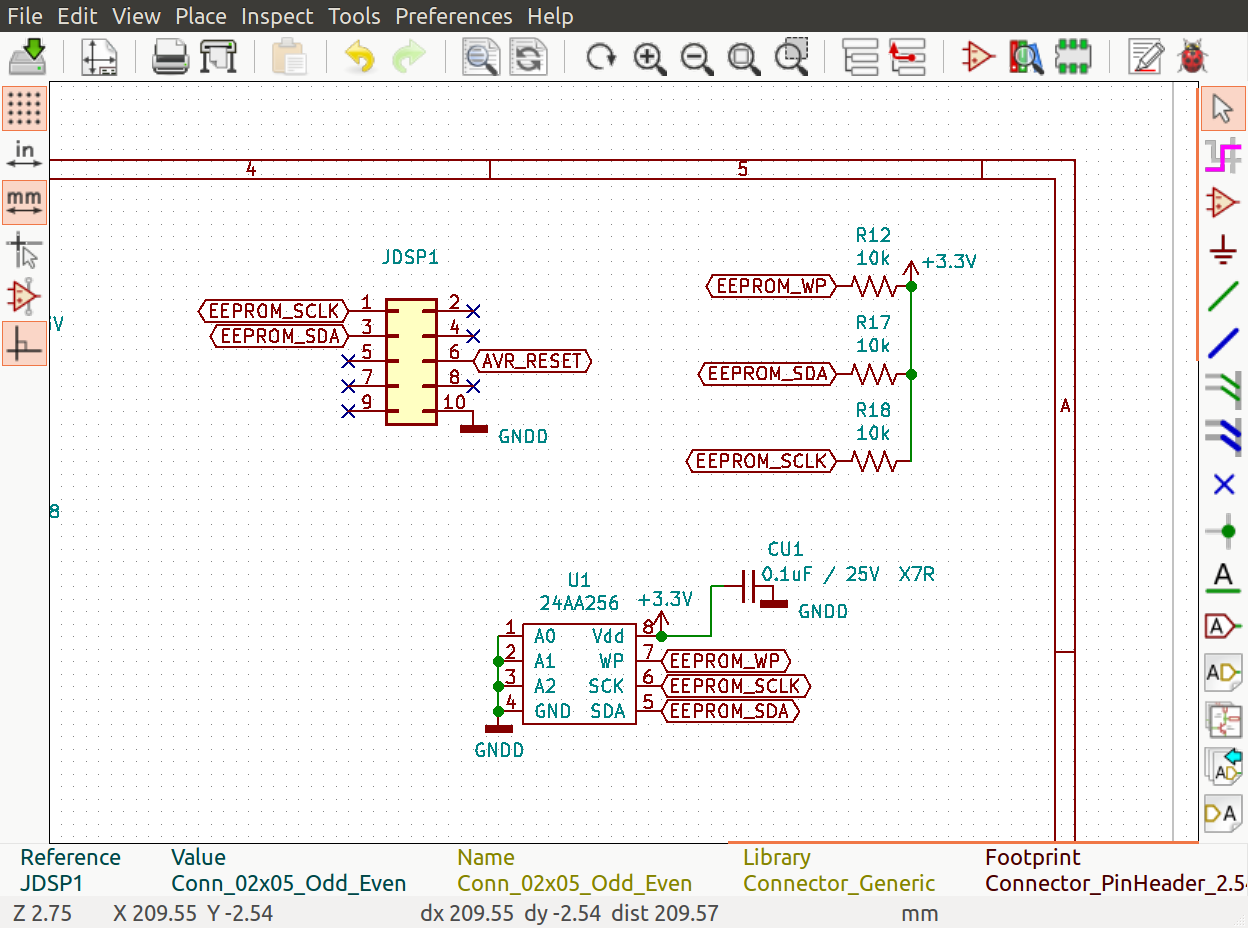1248x928 pixels.
Task: Open the hierarchy navigator
Action: [860, 57]
